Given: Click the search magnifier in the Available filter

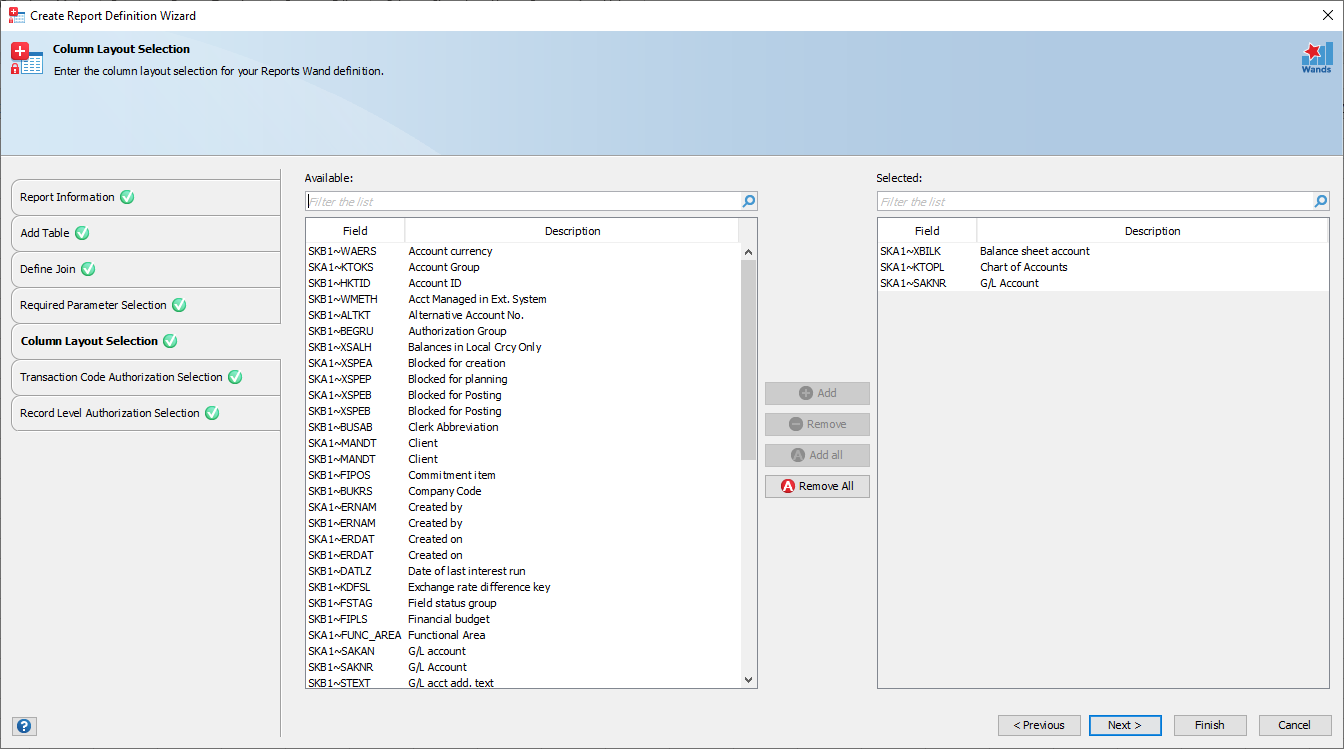Looking at the screenshot, I should 748,201.
